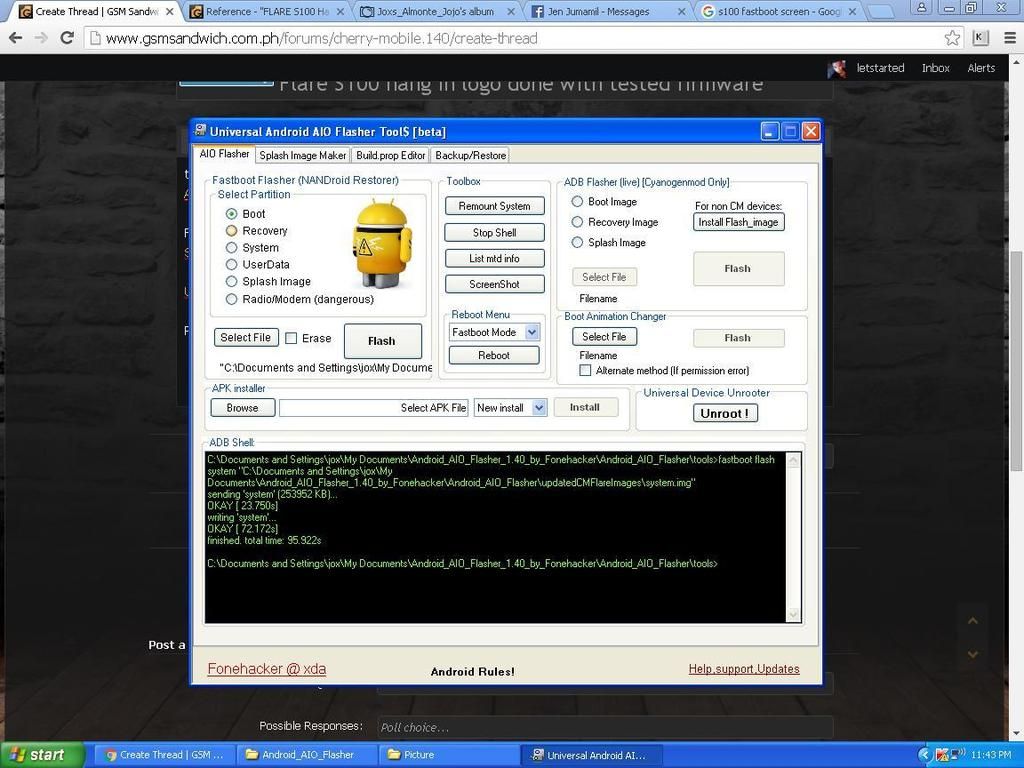Check Alternate method if permission error
Screen dimensions: 1024x768
585,370
